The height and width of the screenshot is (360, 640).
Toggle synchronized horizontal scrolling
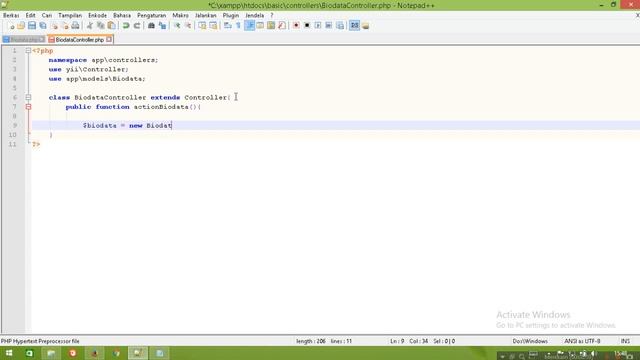pos(213,26)
